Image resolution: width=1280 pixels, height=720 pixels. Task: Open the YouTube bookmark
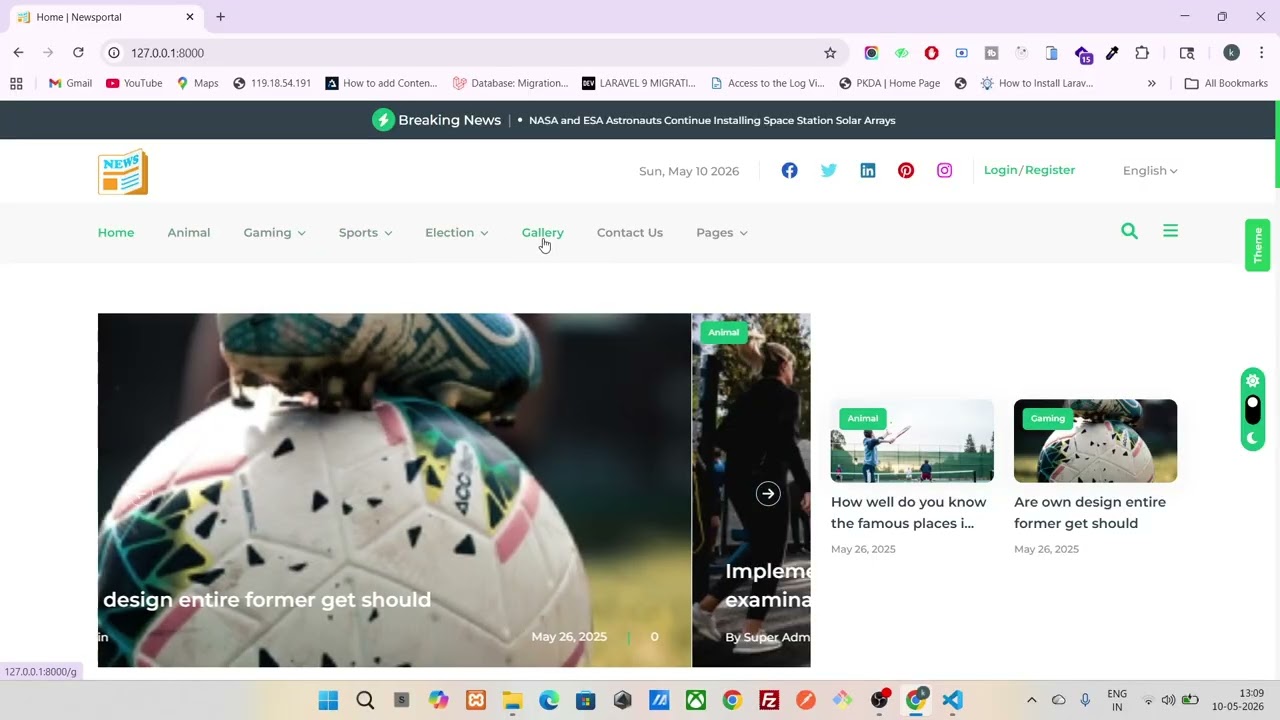tap(134, 83)
